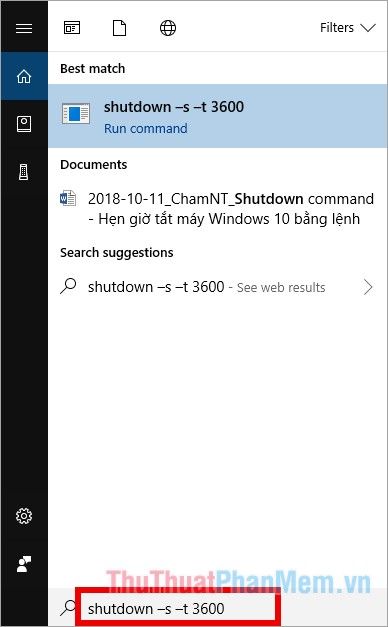Click the Word document file icon
Viewport: 388px width, 627px height.
(x=68, y=198)
